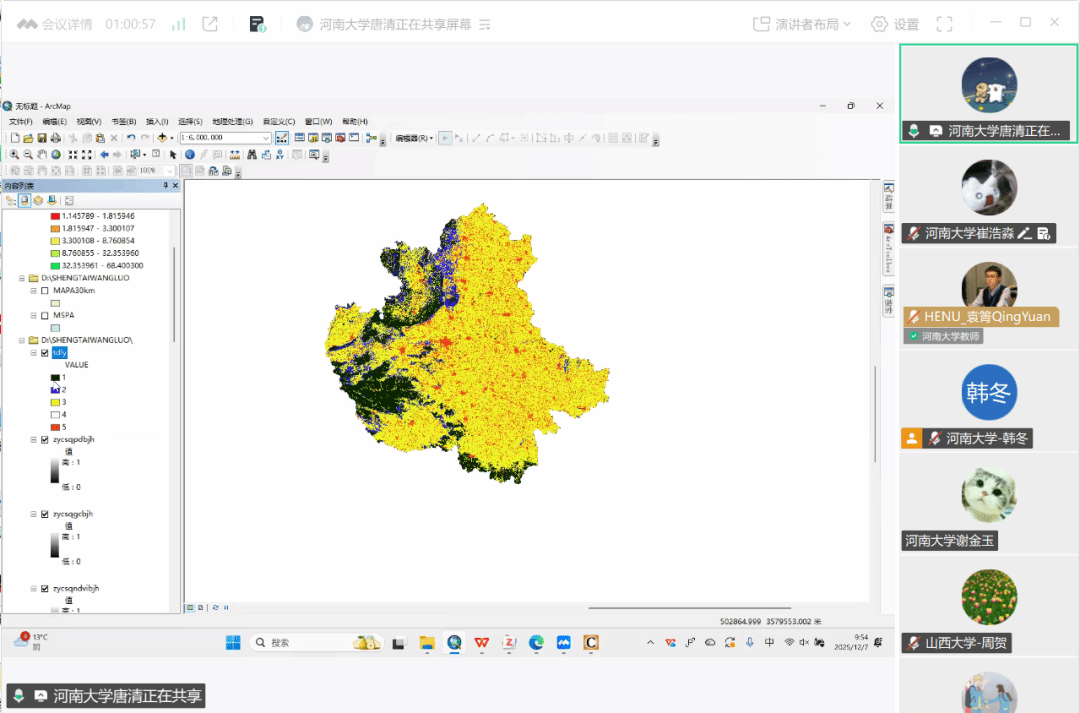
Task: Click the Full Extent globe icon
Action: (56, 155)
